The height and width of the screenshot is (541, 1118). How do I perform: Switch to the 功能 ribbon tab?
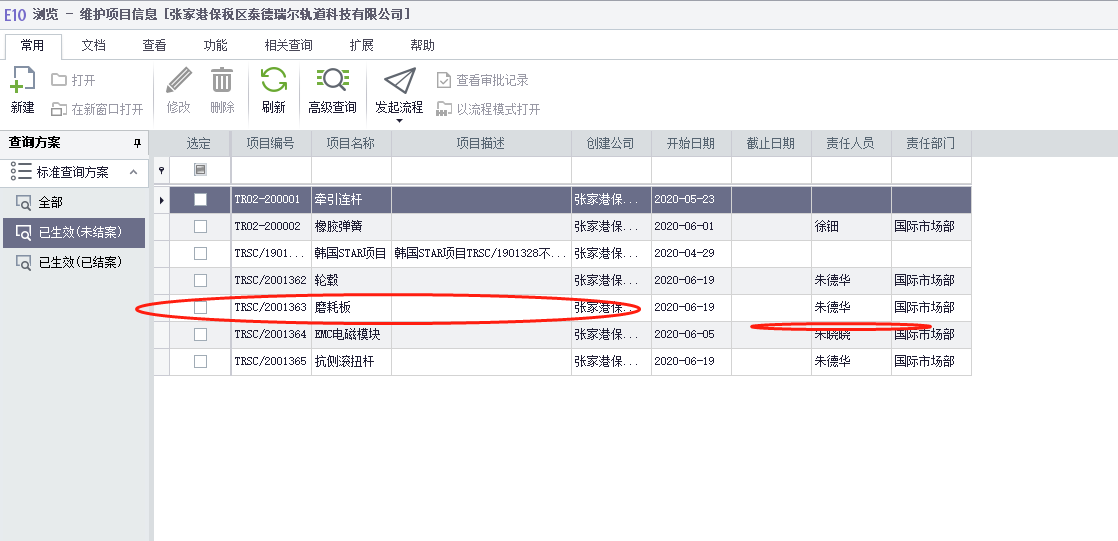point(215,46)
